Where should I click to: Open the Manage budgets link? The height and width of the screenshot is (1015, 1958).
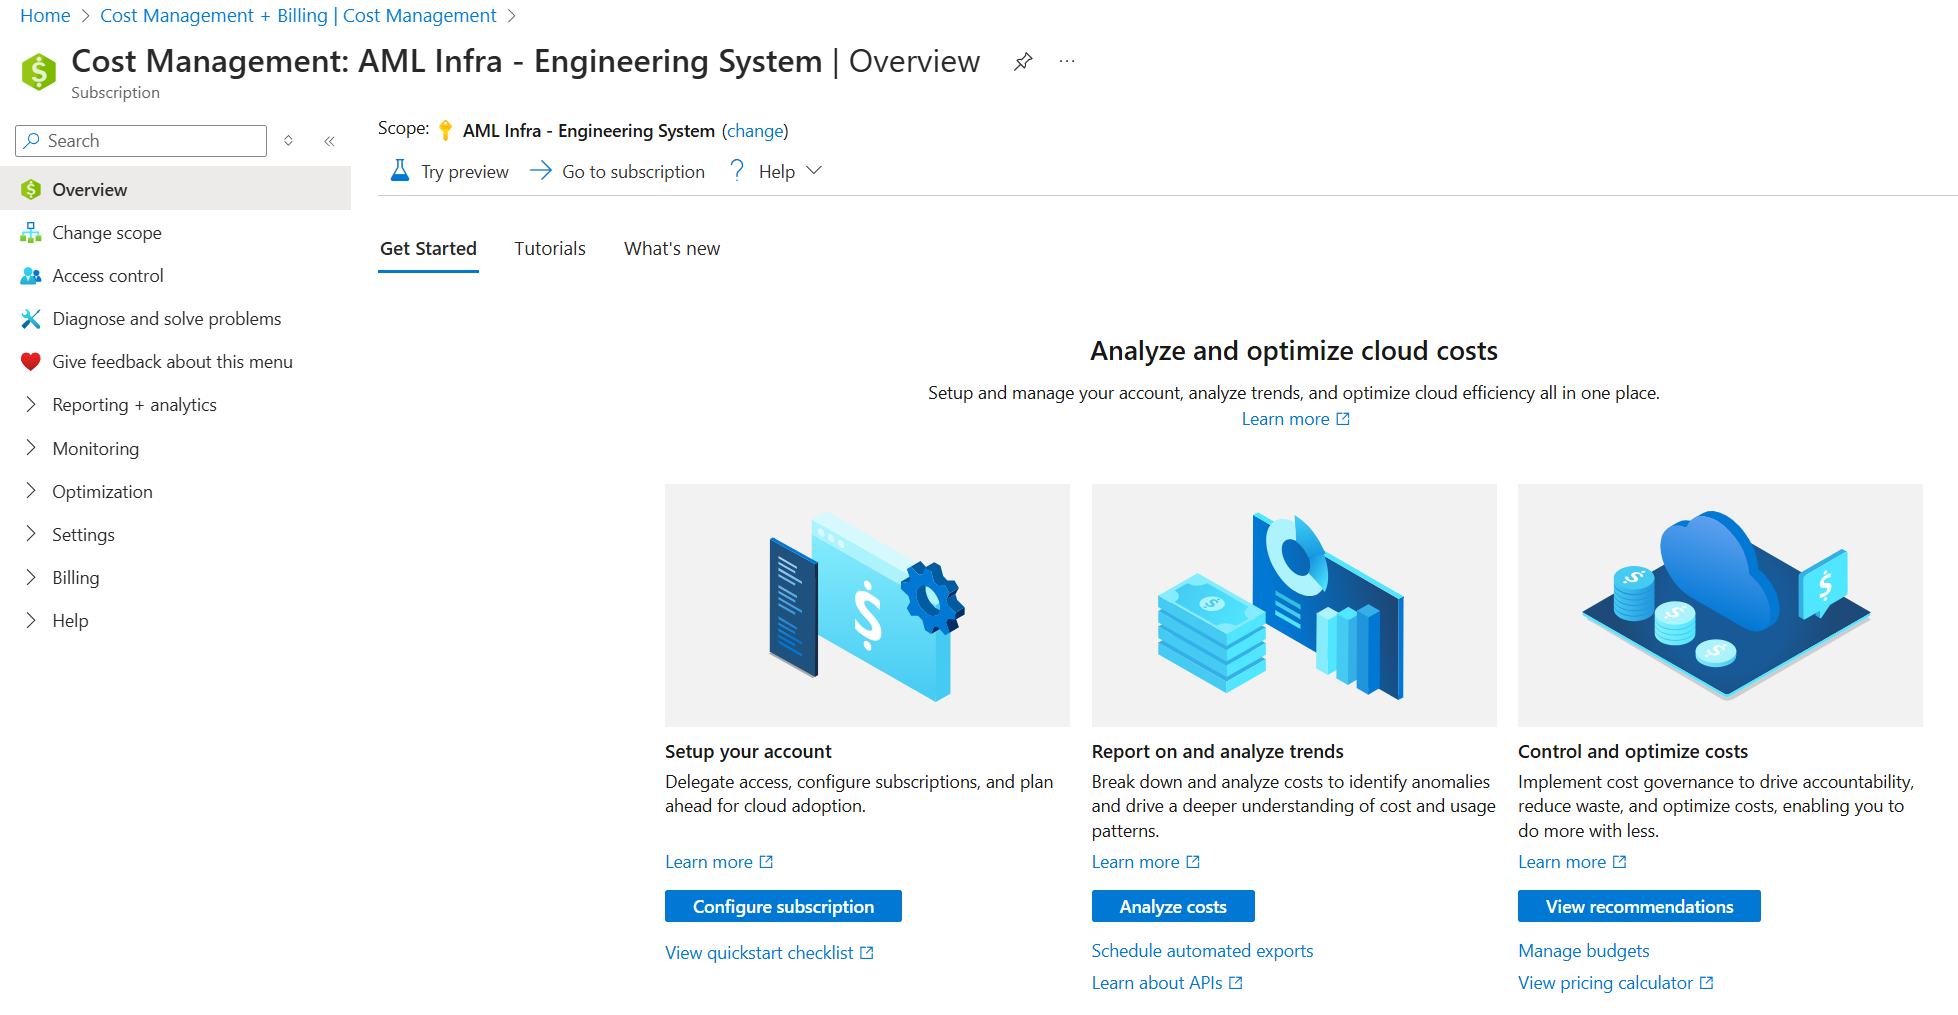(x=1583, y=950)
